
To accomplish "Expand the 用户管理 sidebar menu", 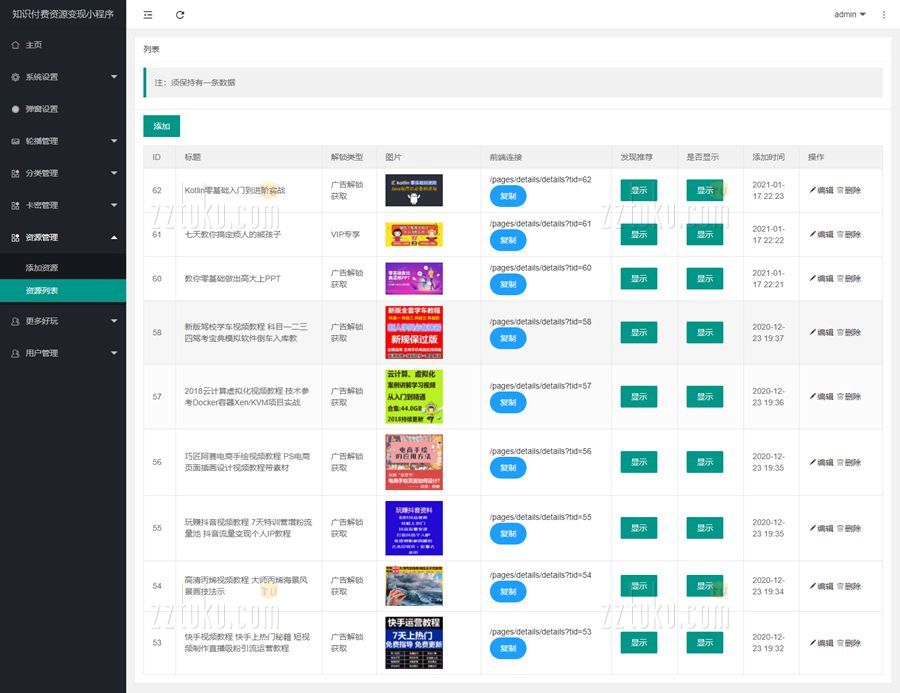I will 63,353.
